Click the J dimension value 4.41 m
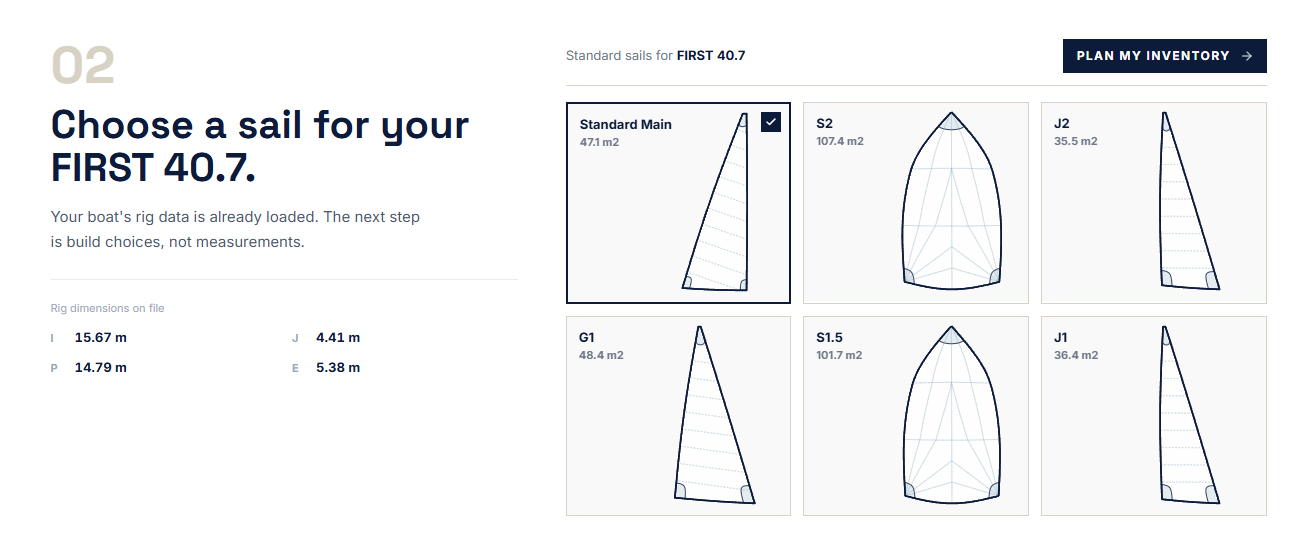 tap(338, 337)
